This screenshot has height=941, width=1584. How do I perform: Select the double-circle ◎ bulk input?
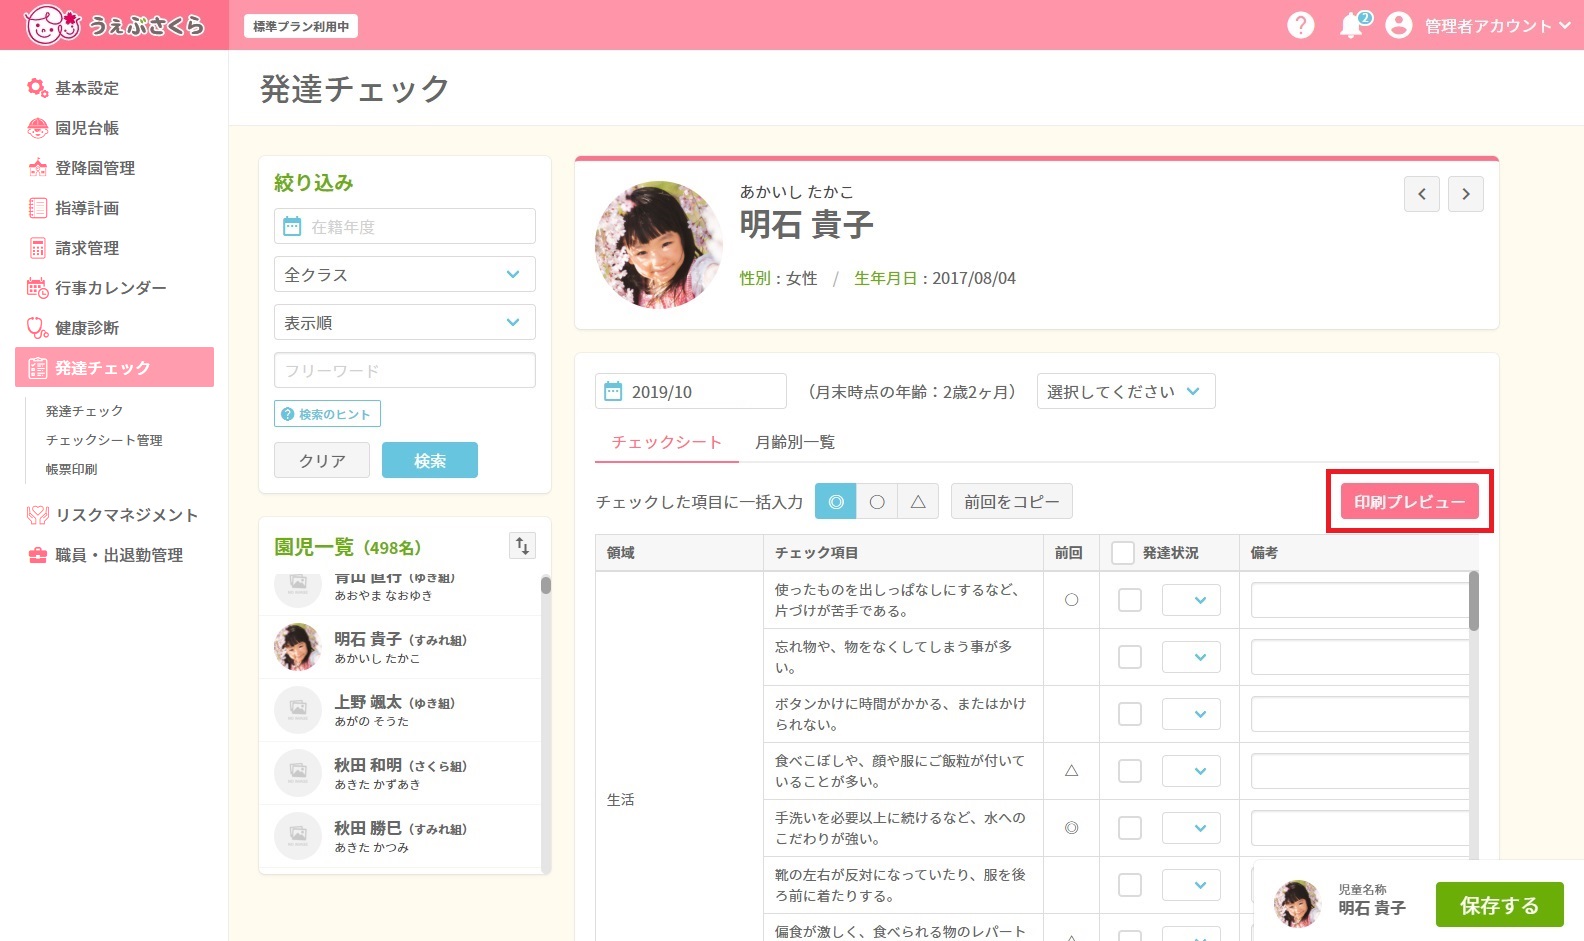[836, 501]
